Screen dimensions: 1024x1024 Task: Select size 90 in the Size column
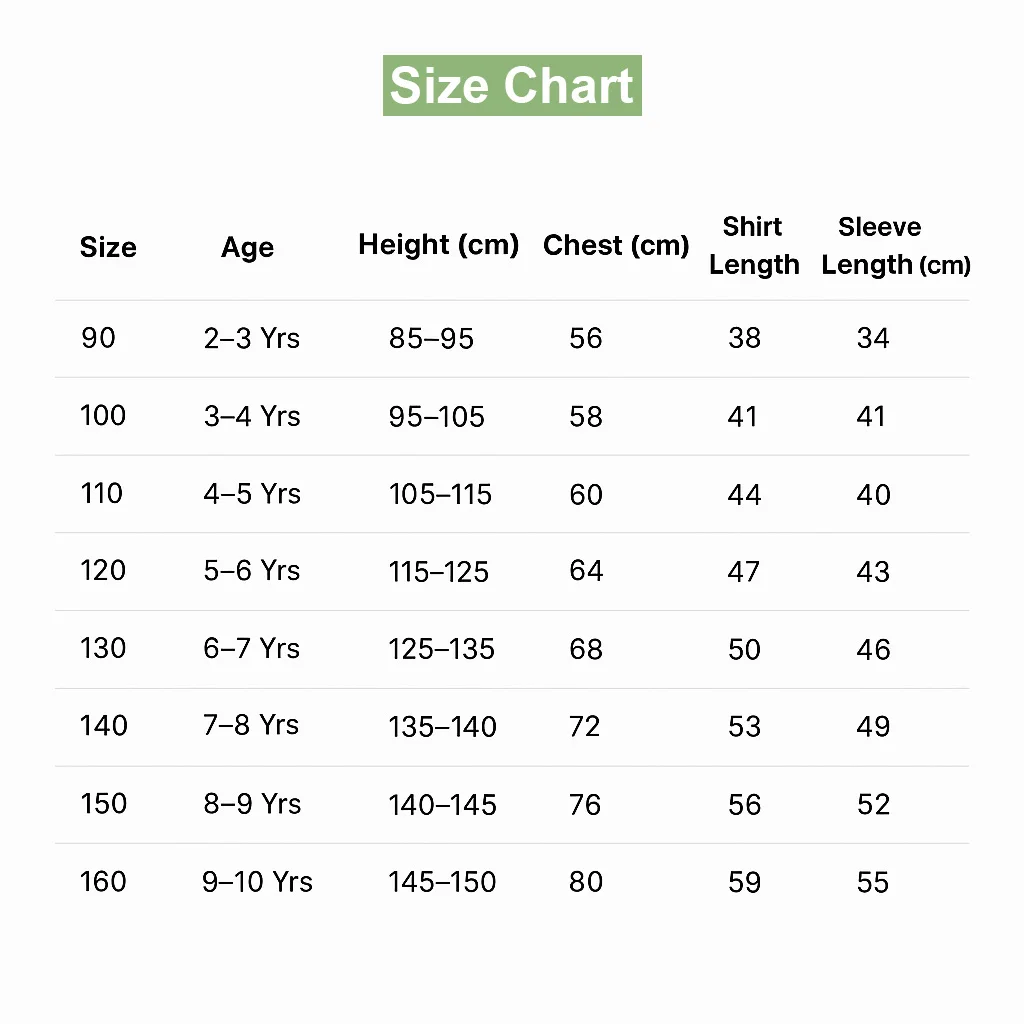98,338
